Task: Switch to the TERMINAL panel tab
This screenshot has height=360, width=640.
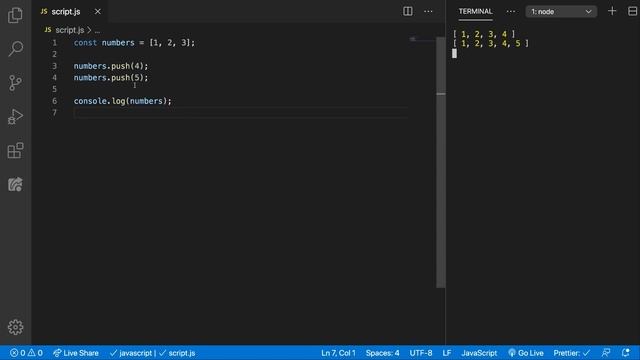Action: point(475,11)
